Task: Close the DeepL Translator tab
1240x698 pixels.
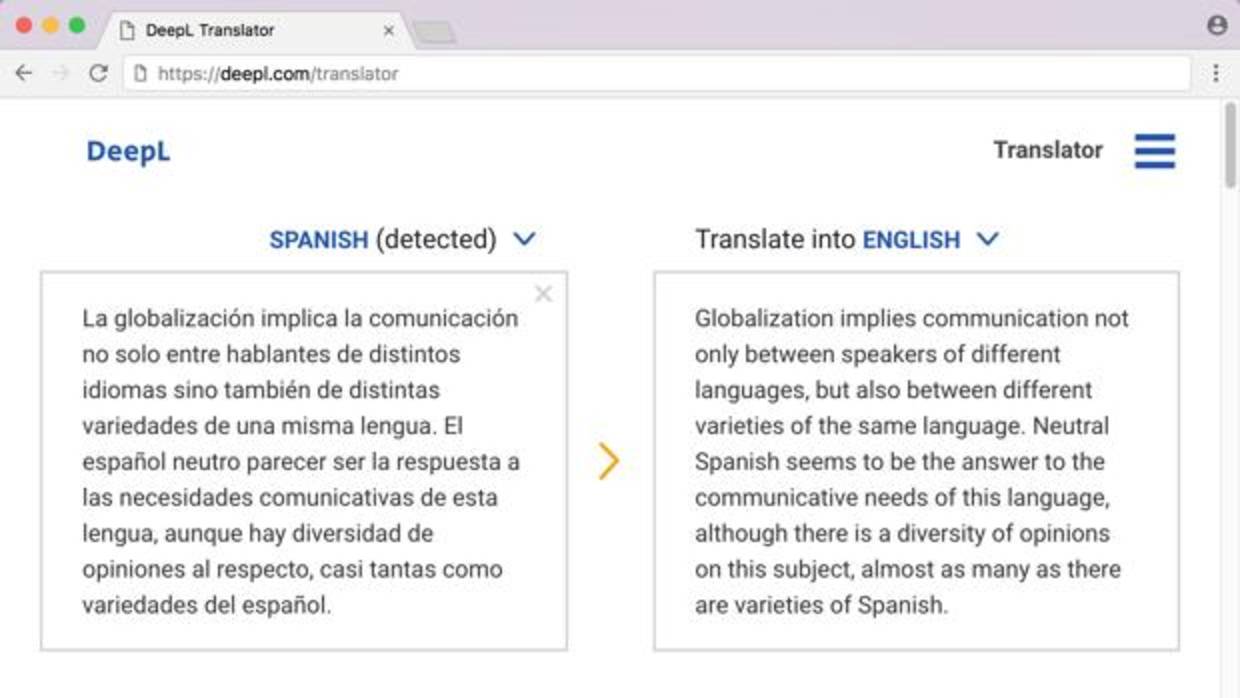Action: (x=389, y=31)
